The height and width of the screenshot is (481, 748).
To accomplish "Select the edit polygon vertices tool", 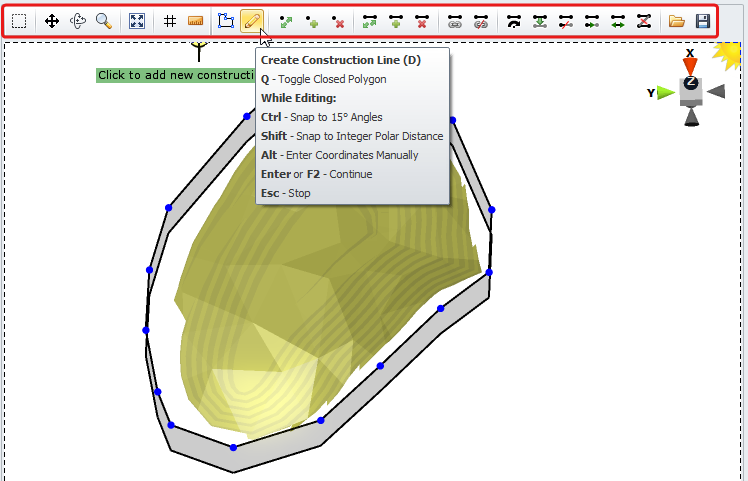I will (226, 21).
